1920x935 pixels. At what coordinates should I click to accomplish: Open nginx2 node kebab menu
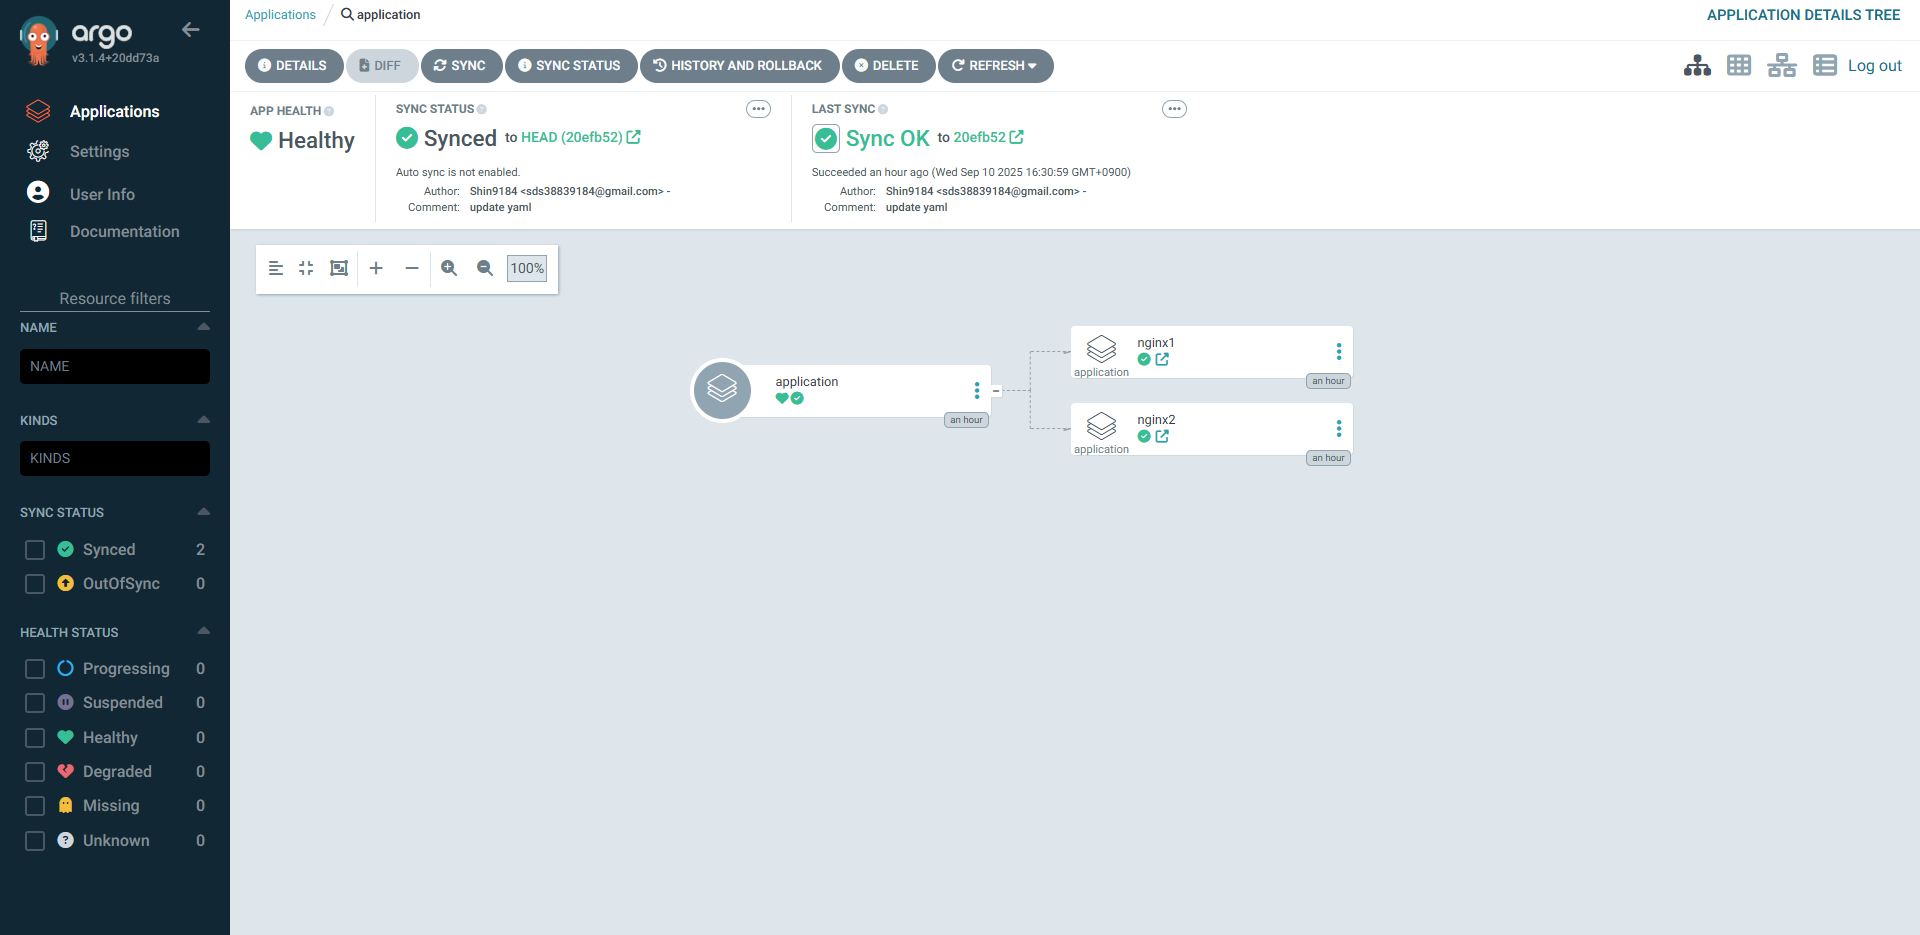pyautogui.click(x=1339, y=429)
